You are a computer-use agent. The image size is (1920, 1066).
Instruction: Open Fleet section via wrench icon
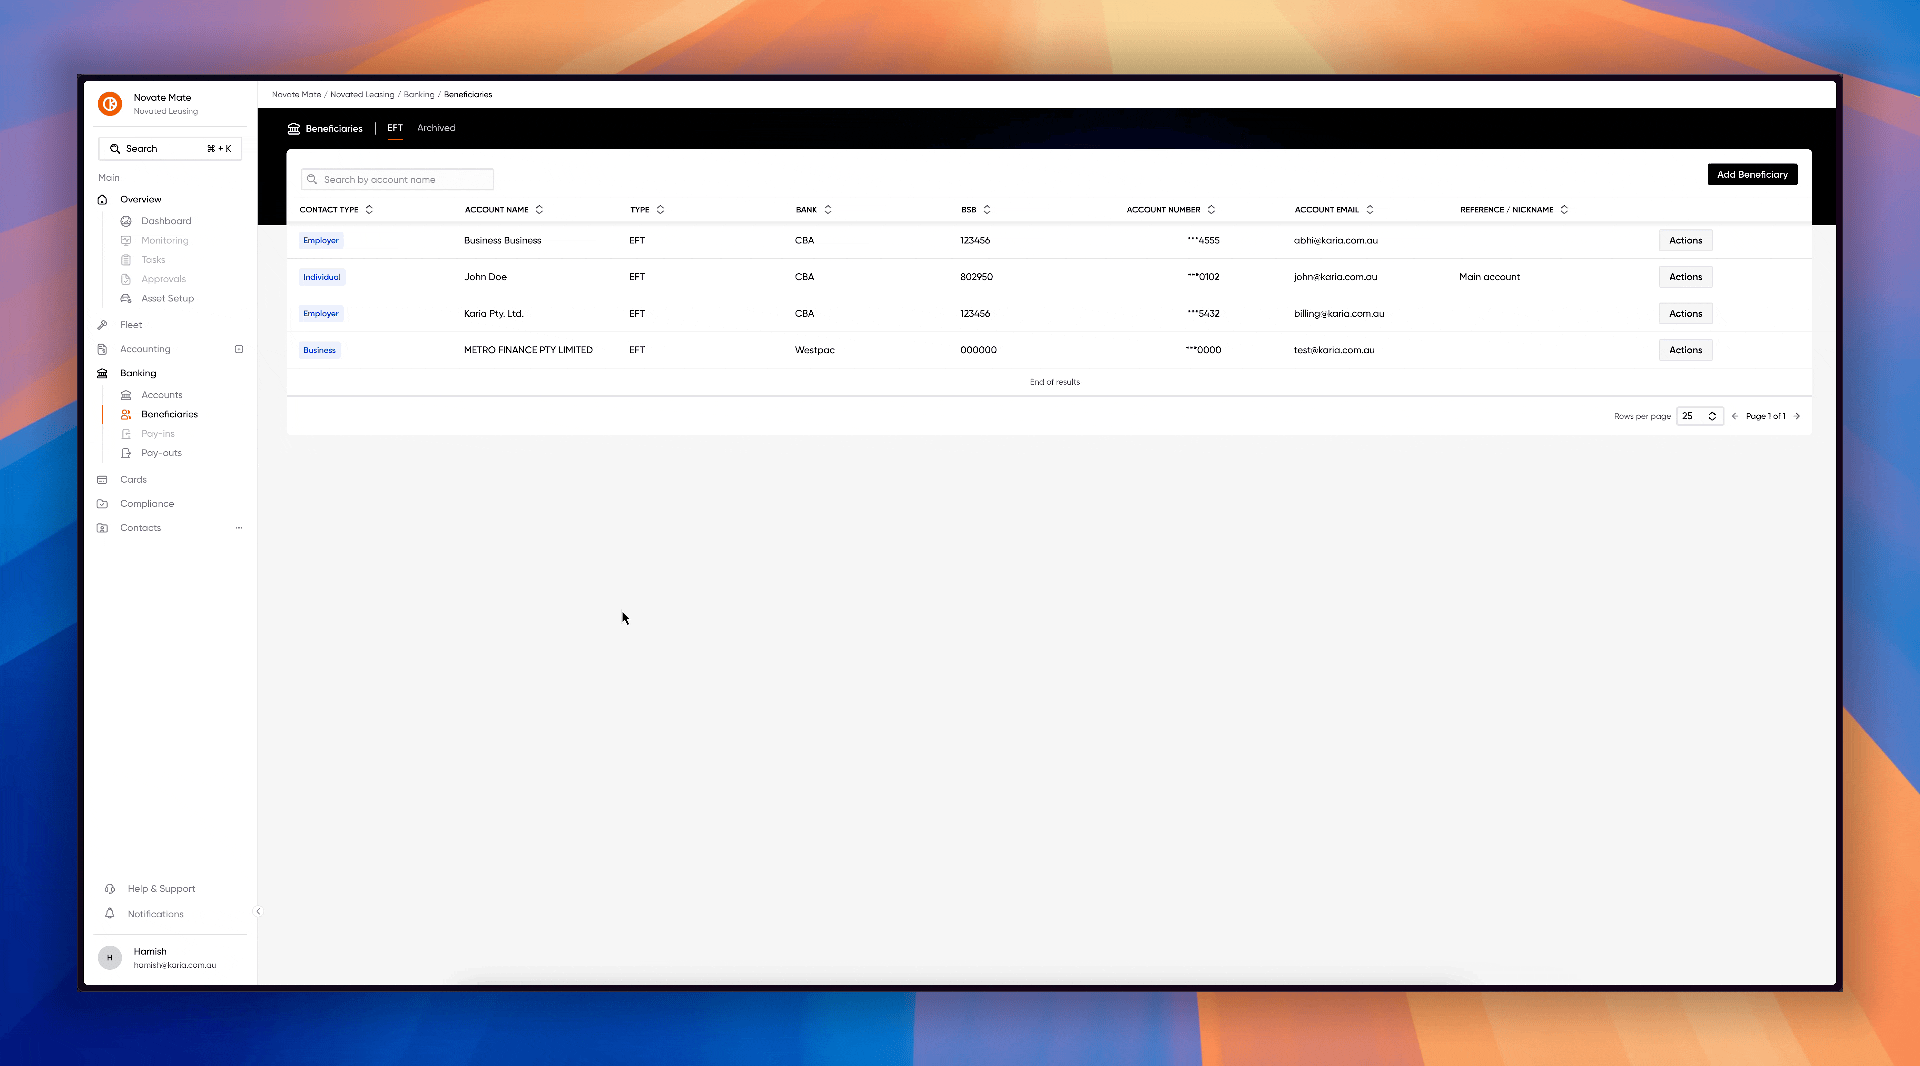pyautogui.click(x=102, y=325)
